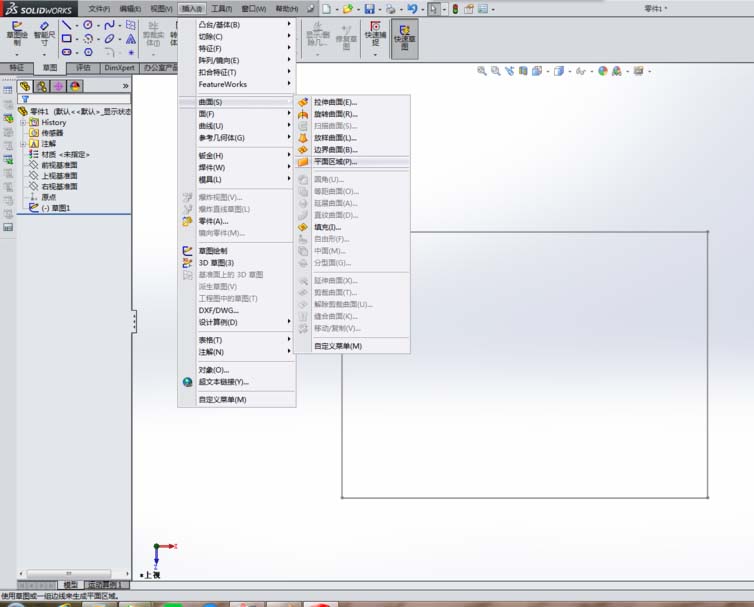Select the Corner Rectangle sketch tool
754x607 pixels.
[67, 38]
